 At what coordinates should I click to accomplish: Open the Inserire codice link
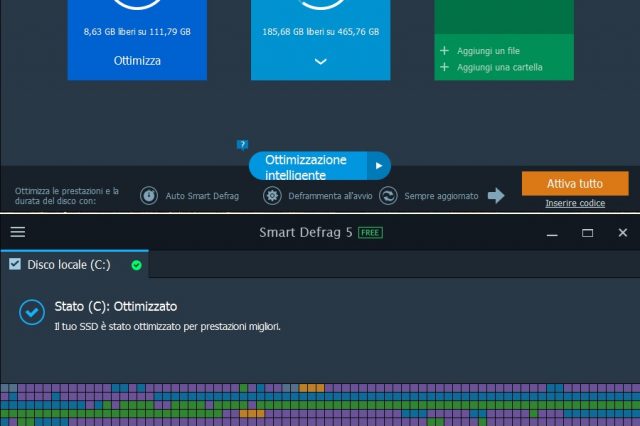(575, 203)
